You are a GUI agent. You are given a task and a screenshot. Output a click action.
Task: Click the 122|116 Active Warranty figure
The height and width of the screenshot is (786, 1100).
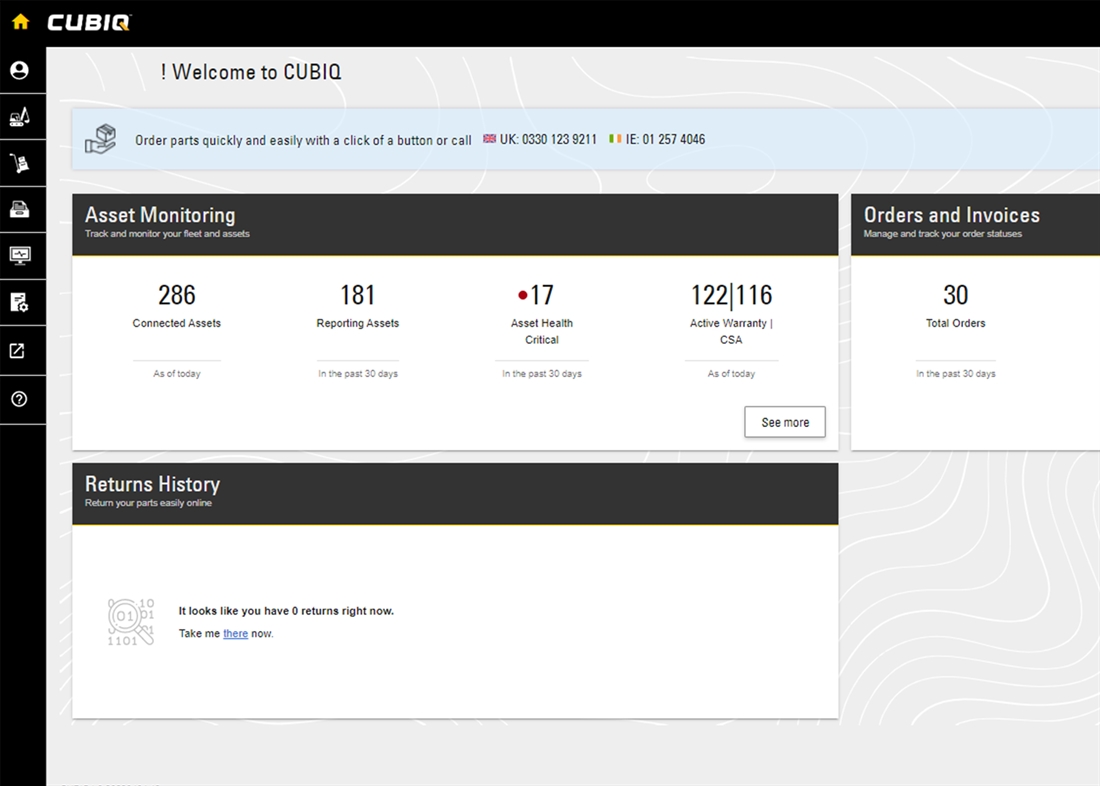(732, 295)
